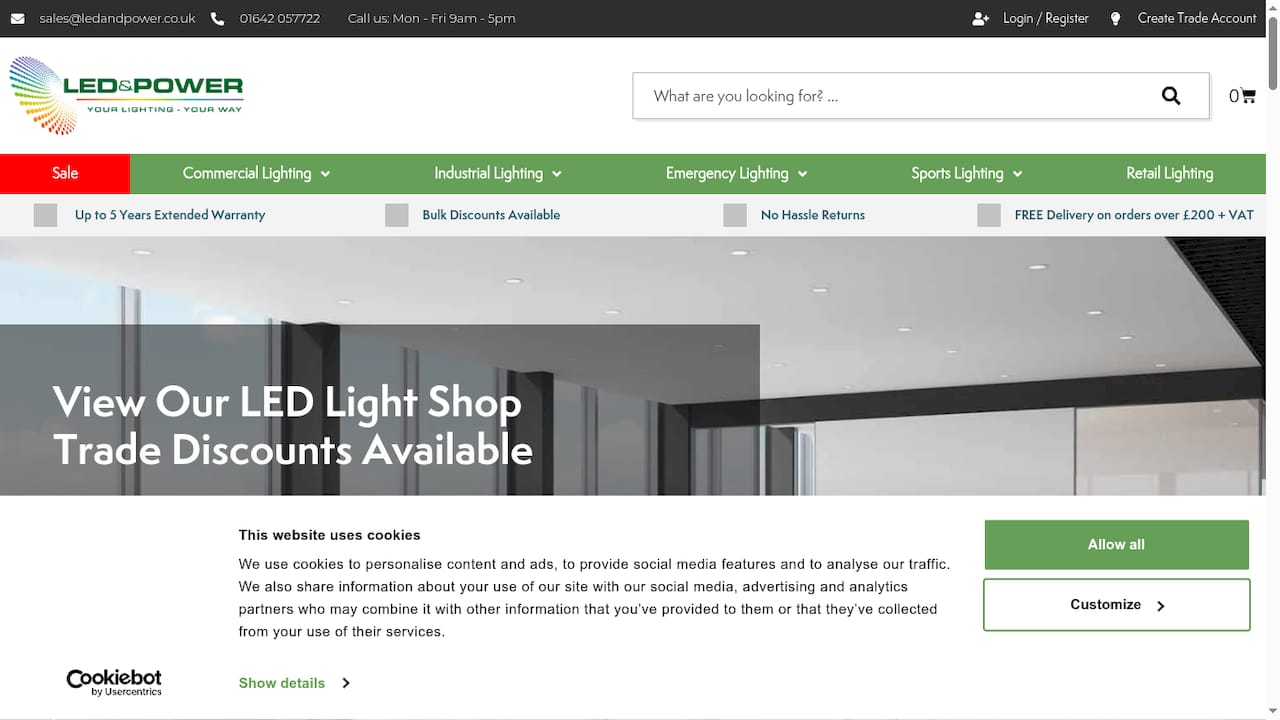This screenshot has width=1280, height=720.
Task: Click the search magnifier icon
Action: click(x=1171, y=95)
